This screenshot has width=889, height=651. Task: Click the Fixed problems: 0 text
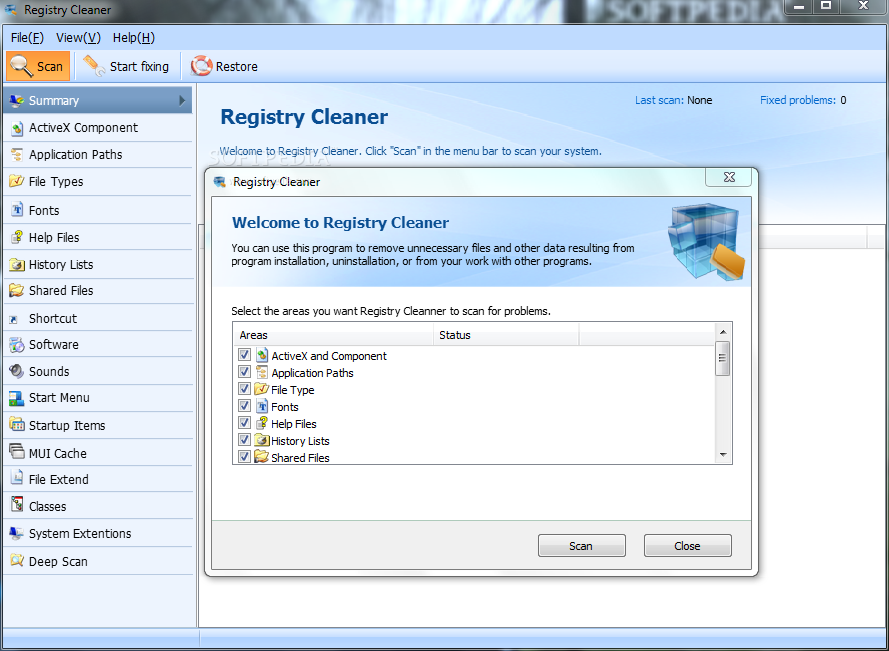coord(803,100)
